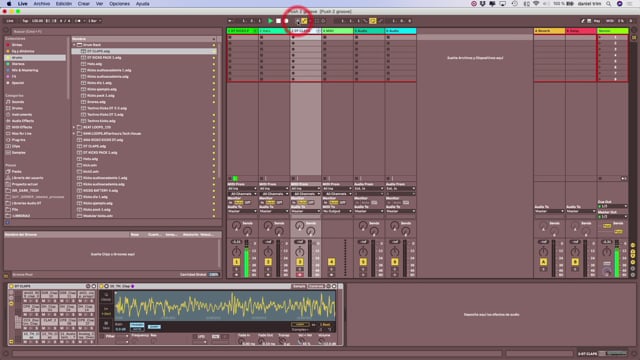Click the Tap tempo button
The image size is (640, 360).
25,21
